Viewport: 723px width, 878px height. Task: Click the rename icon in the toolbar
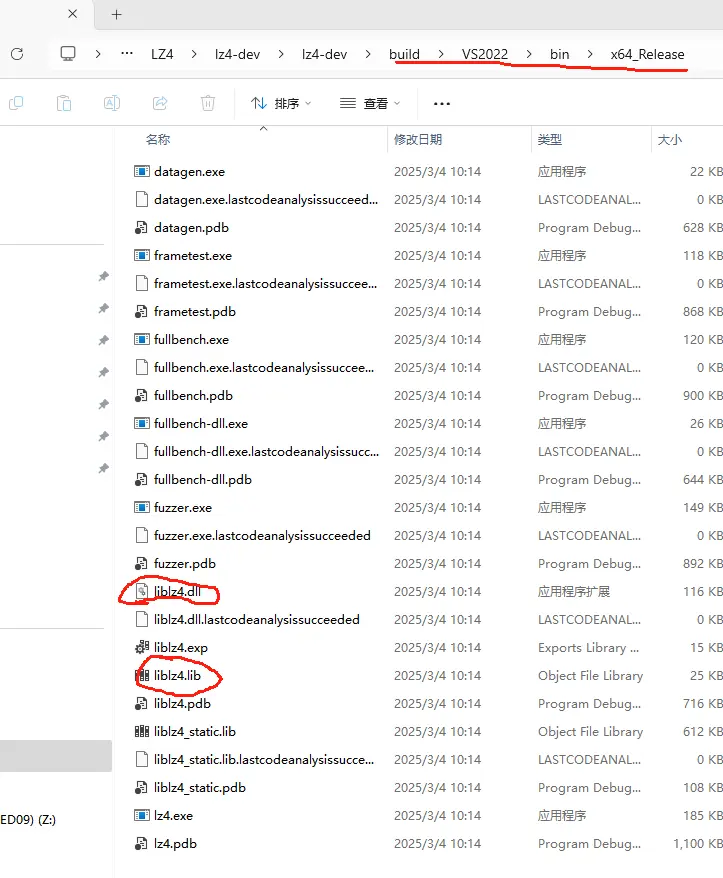(x=112, y=103)
